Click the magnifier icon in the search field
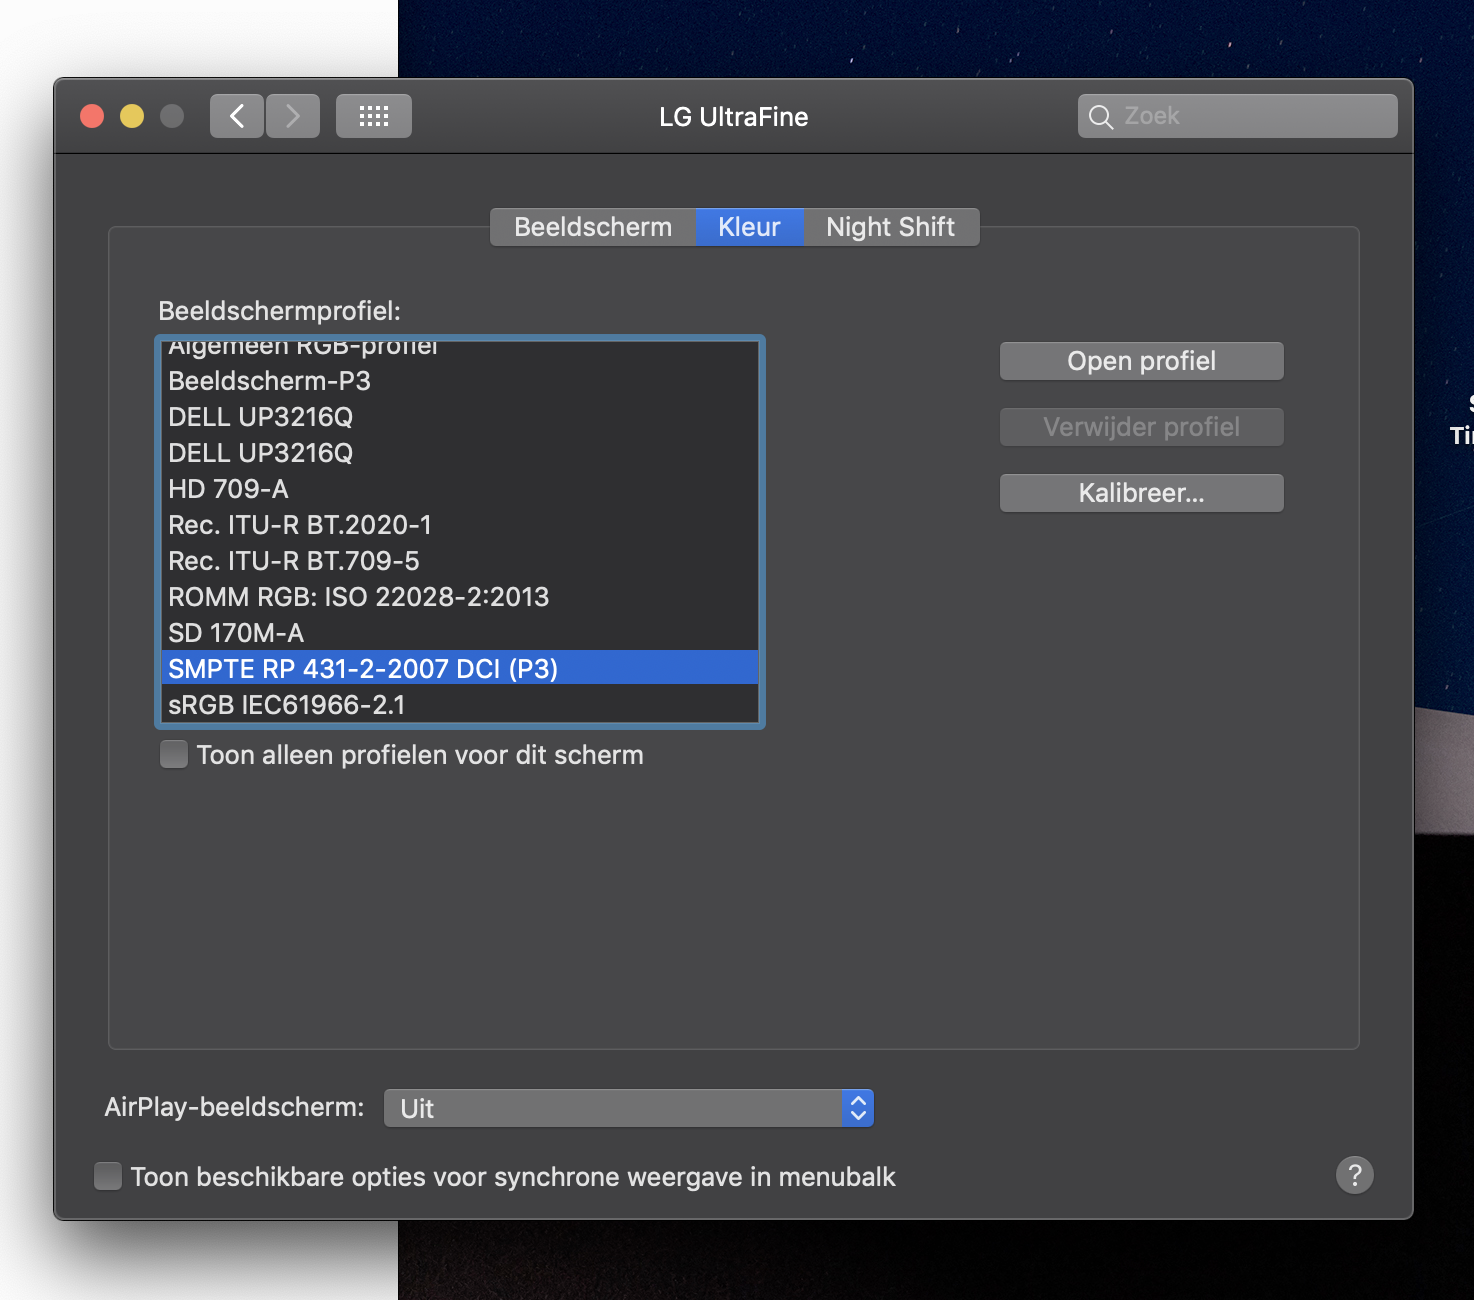The image size is (1474, 1300). click(1101, 117)
